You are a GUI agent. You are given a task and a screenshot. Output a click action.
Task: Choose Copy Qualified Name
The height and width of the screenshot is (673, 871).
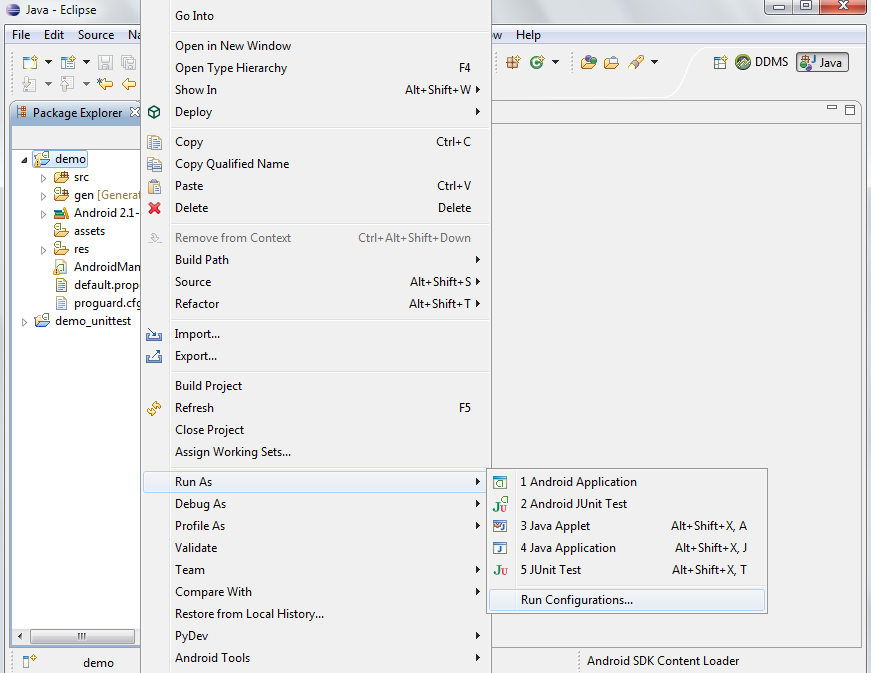pyautogui.click(x=316, y=164)
